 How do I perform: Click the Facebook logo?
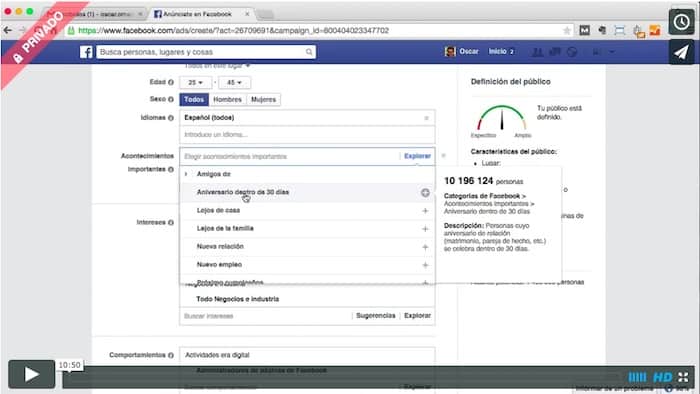click(86, 52)
